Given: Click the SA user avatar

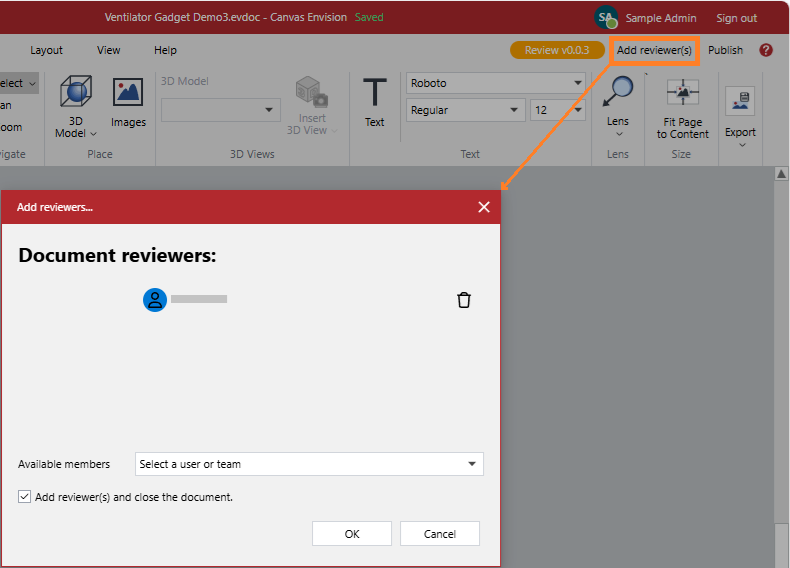Looking at the screenshot, I should pyautogui.click(x=606, y=18).
